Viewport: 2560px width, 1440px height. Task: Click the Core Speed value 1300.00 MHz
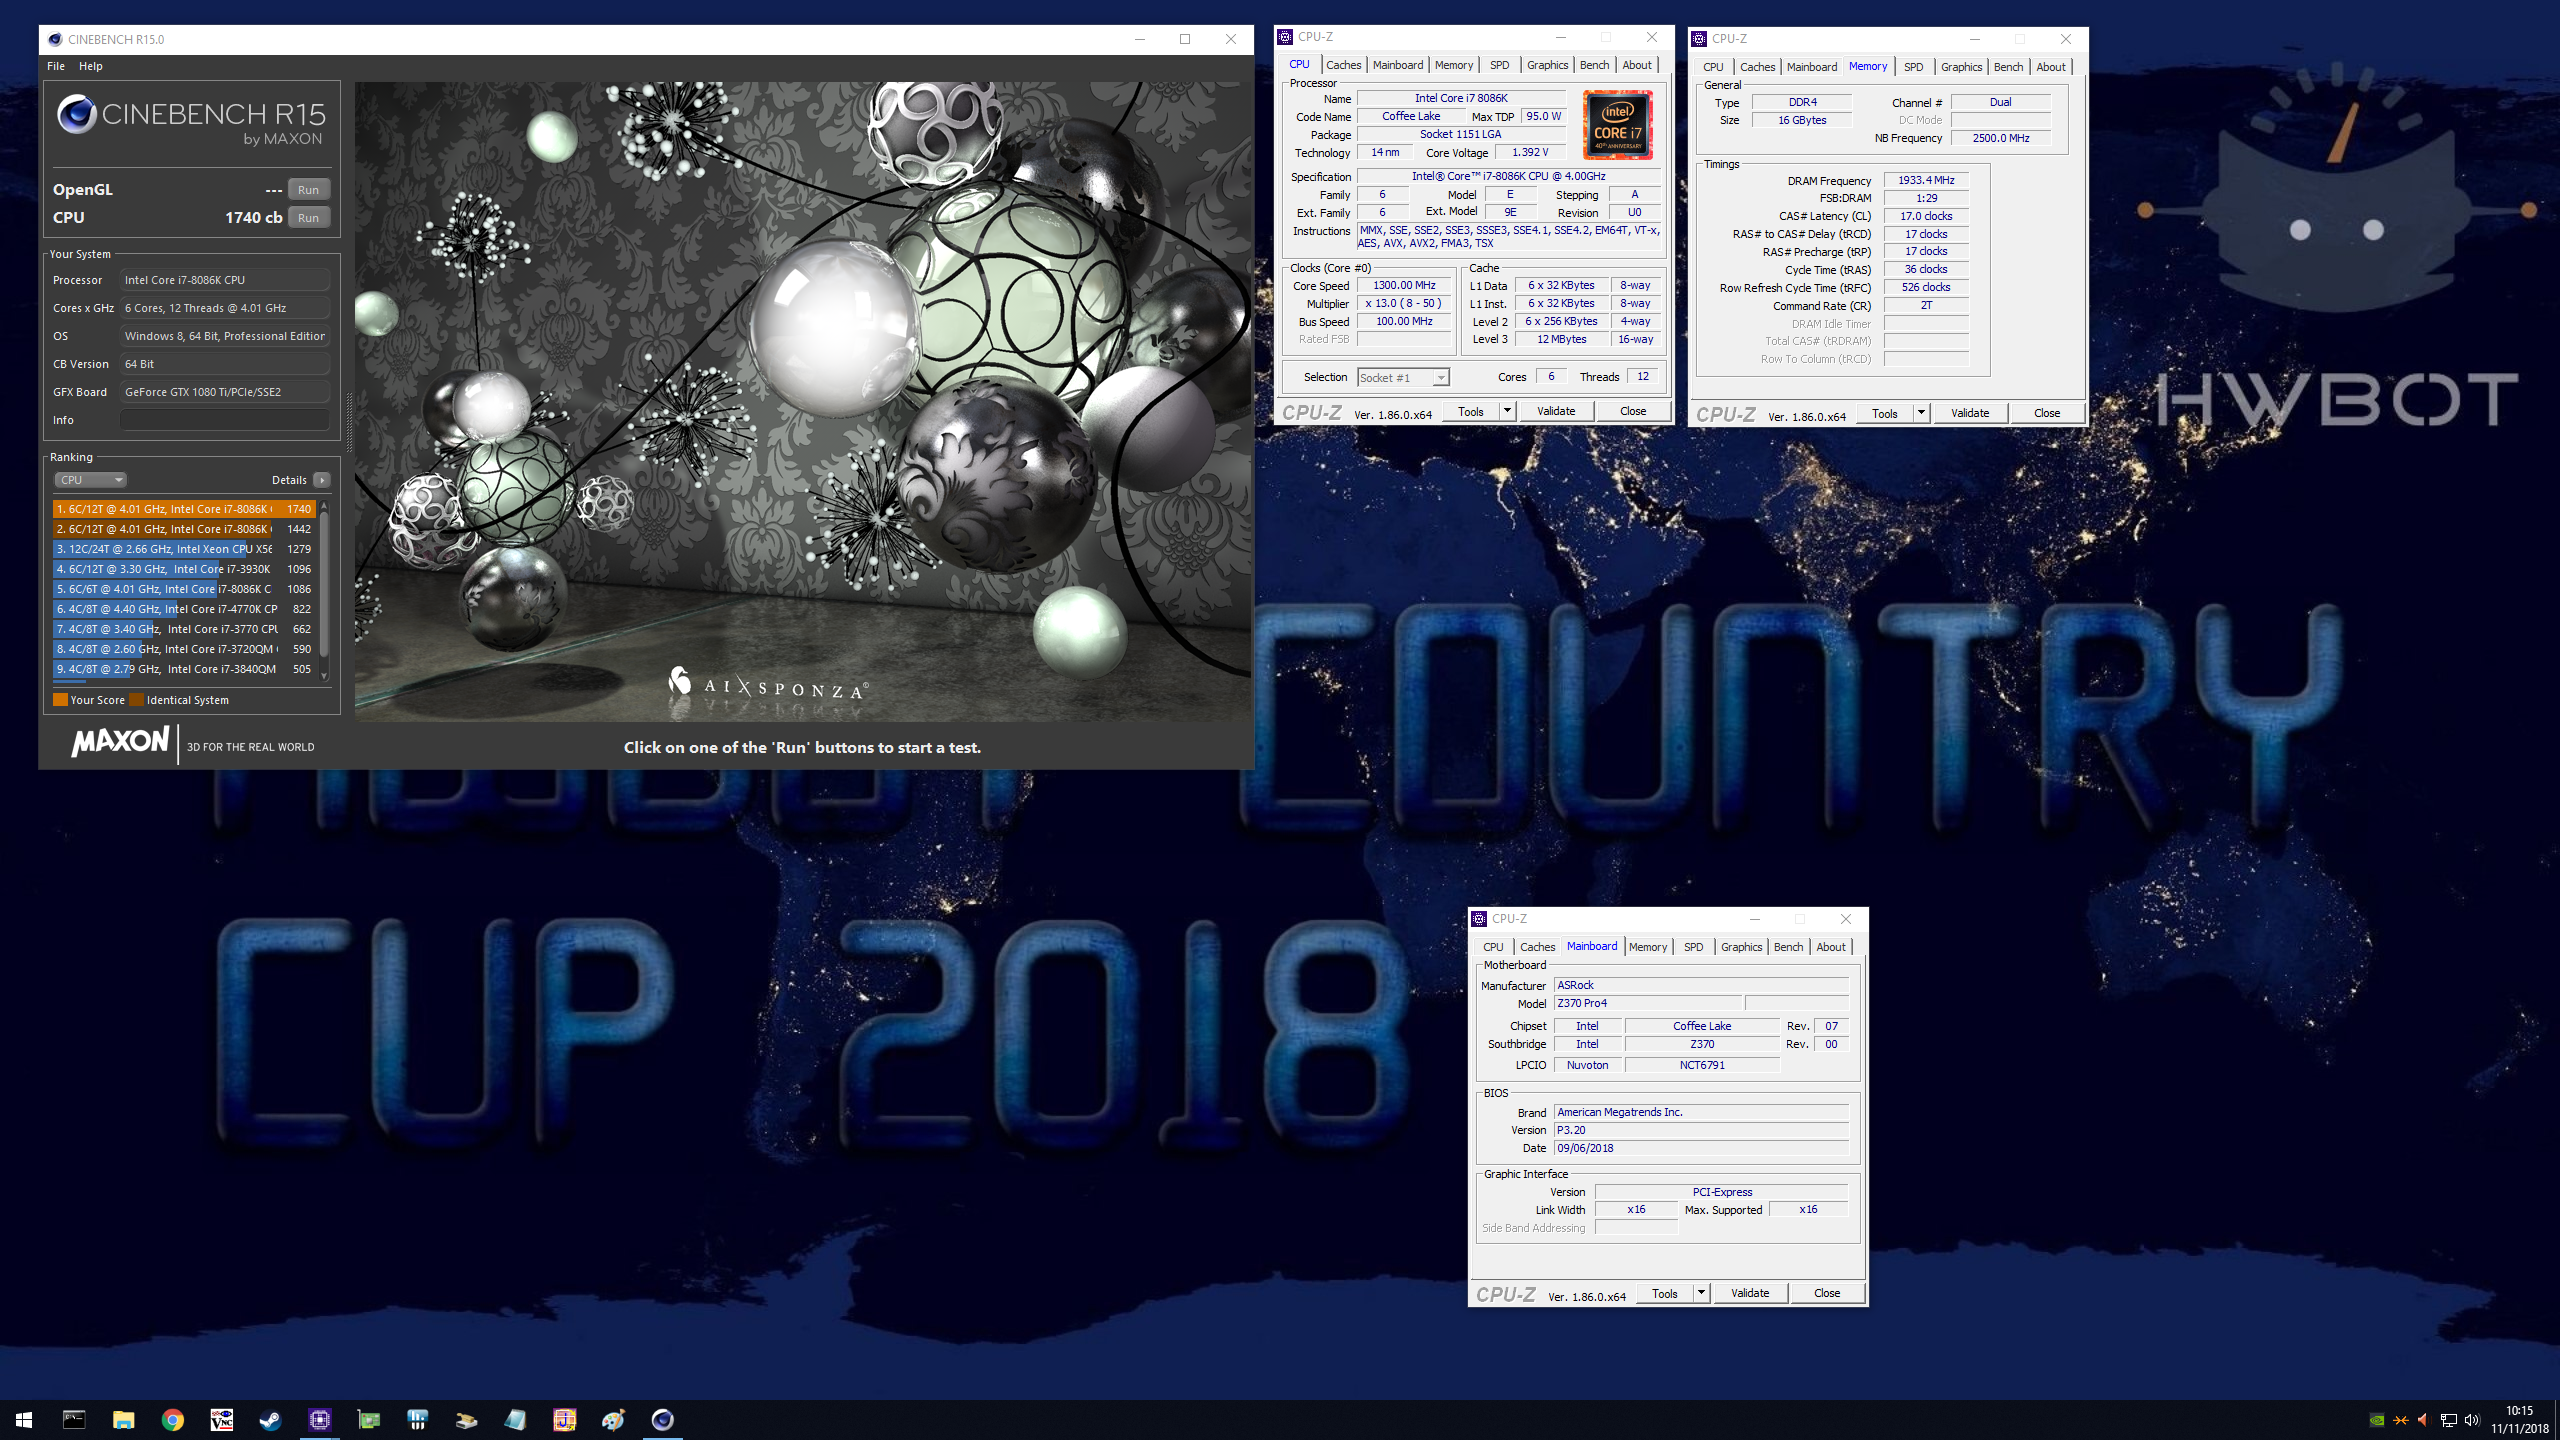pyautogui.click(x=1404, y=286)
